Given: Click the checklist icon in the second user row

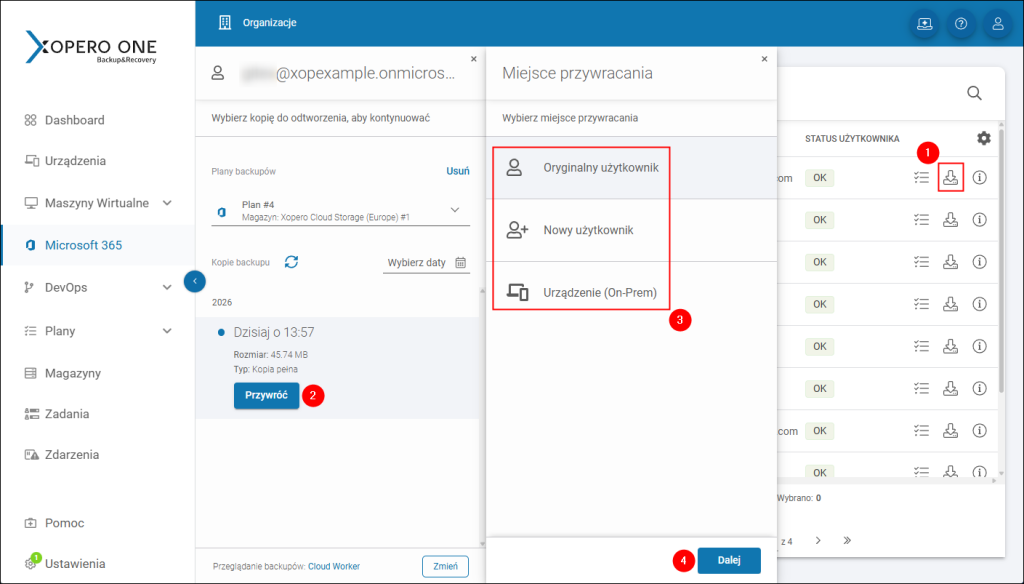Looking at the screenshot, I should click(921, 220).
